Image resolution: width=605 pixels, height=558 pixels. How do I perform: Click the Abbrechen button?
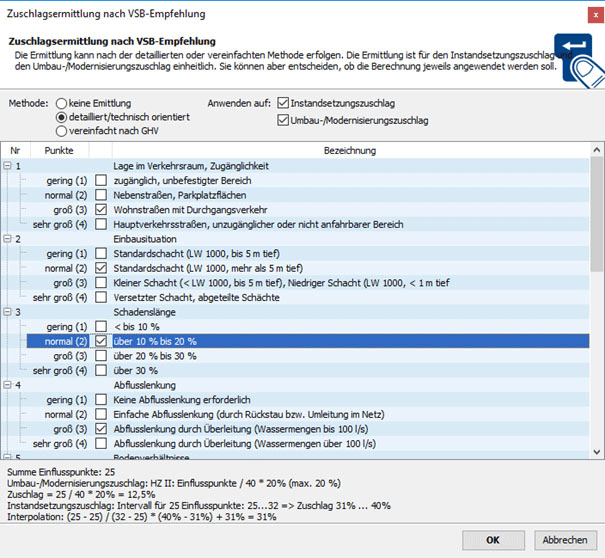point(565,540)
